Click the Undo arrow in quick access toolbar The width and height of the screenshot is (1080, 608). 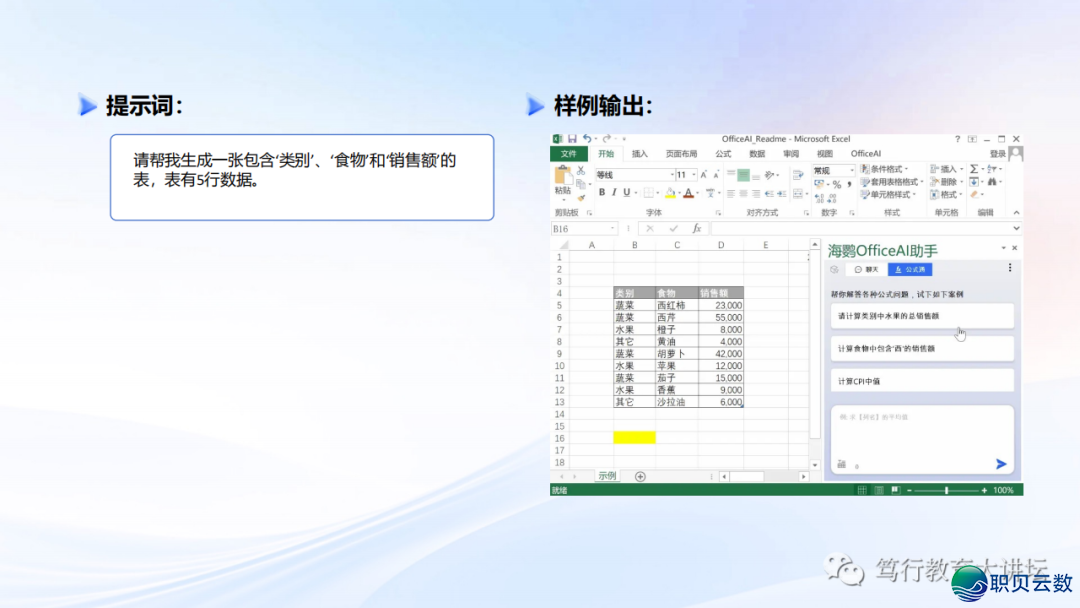click(x=586, y=139)
